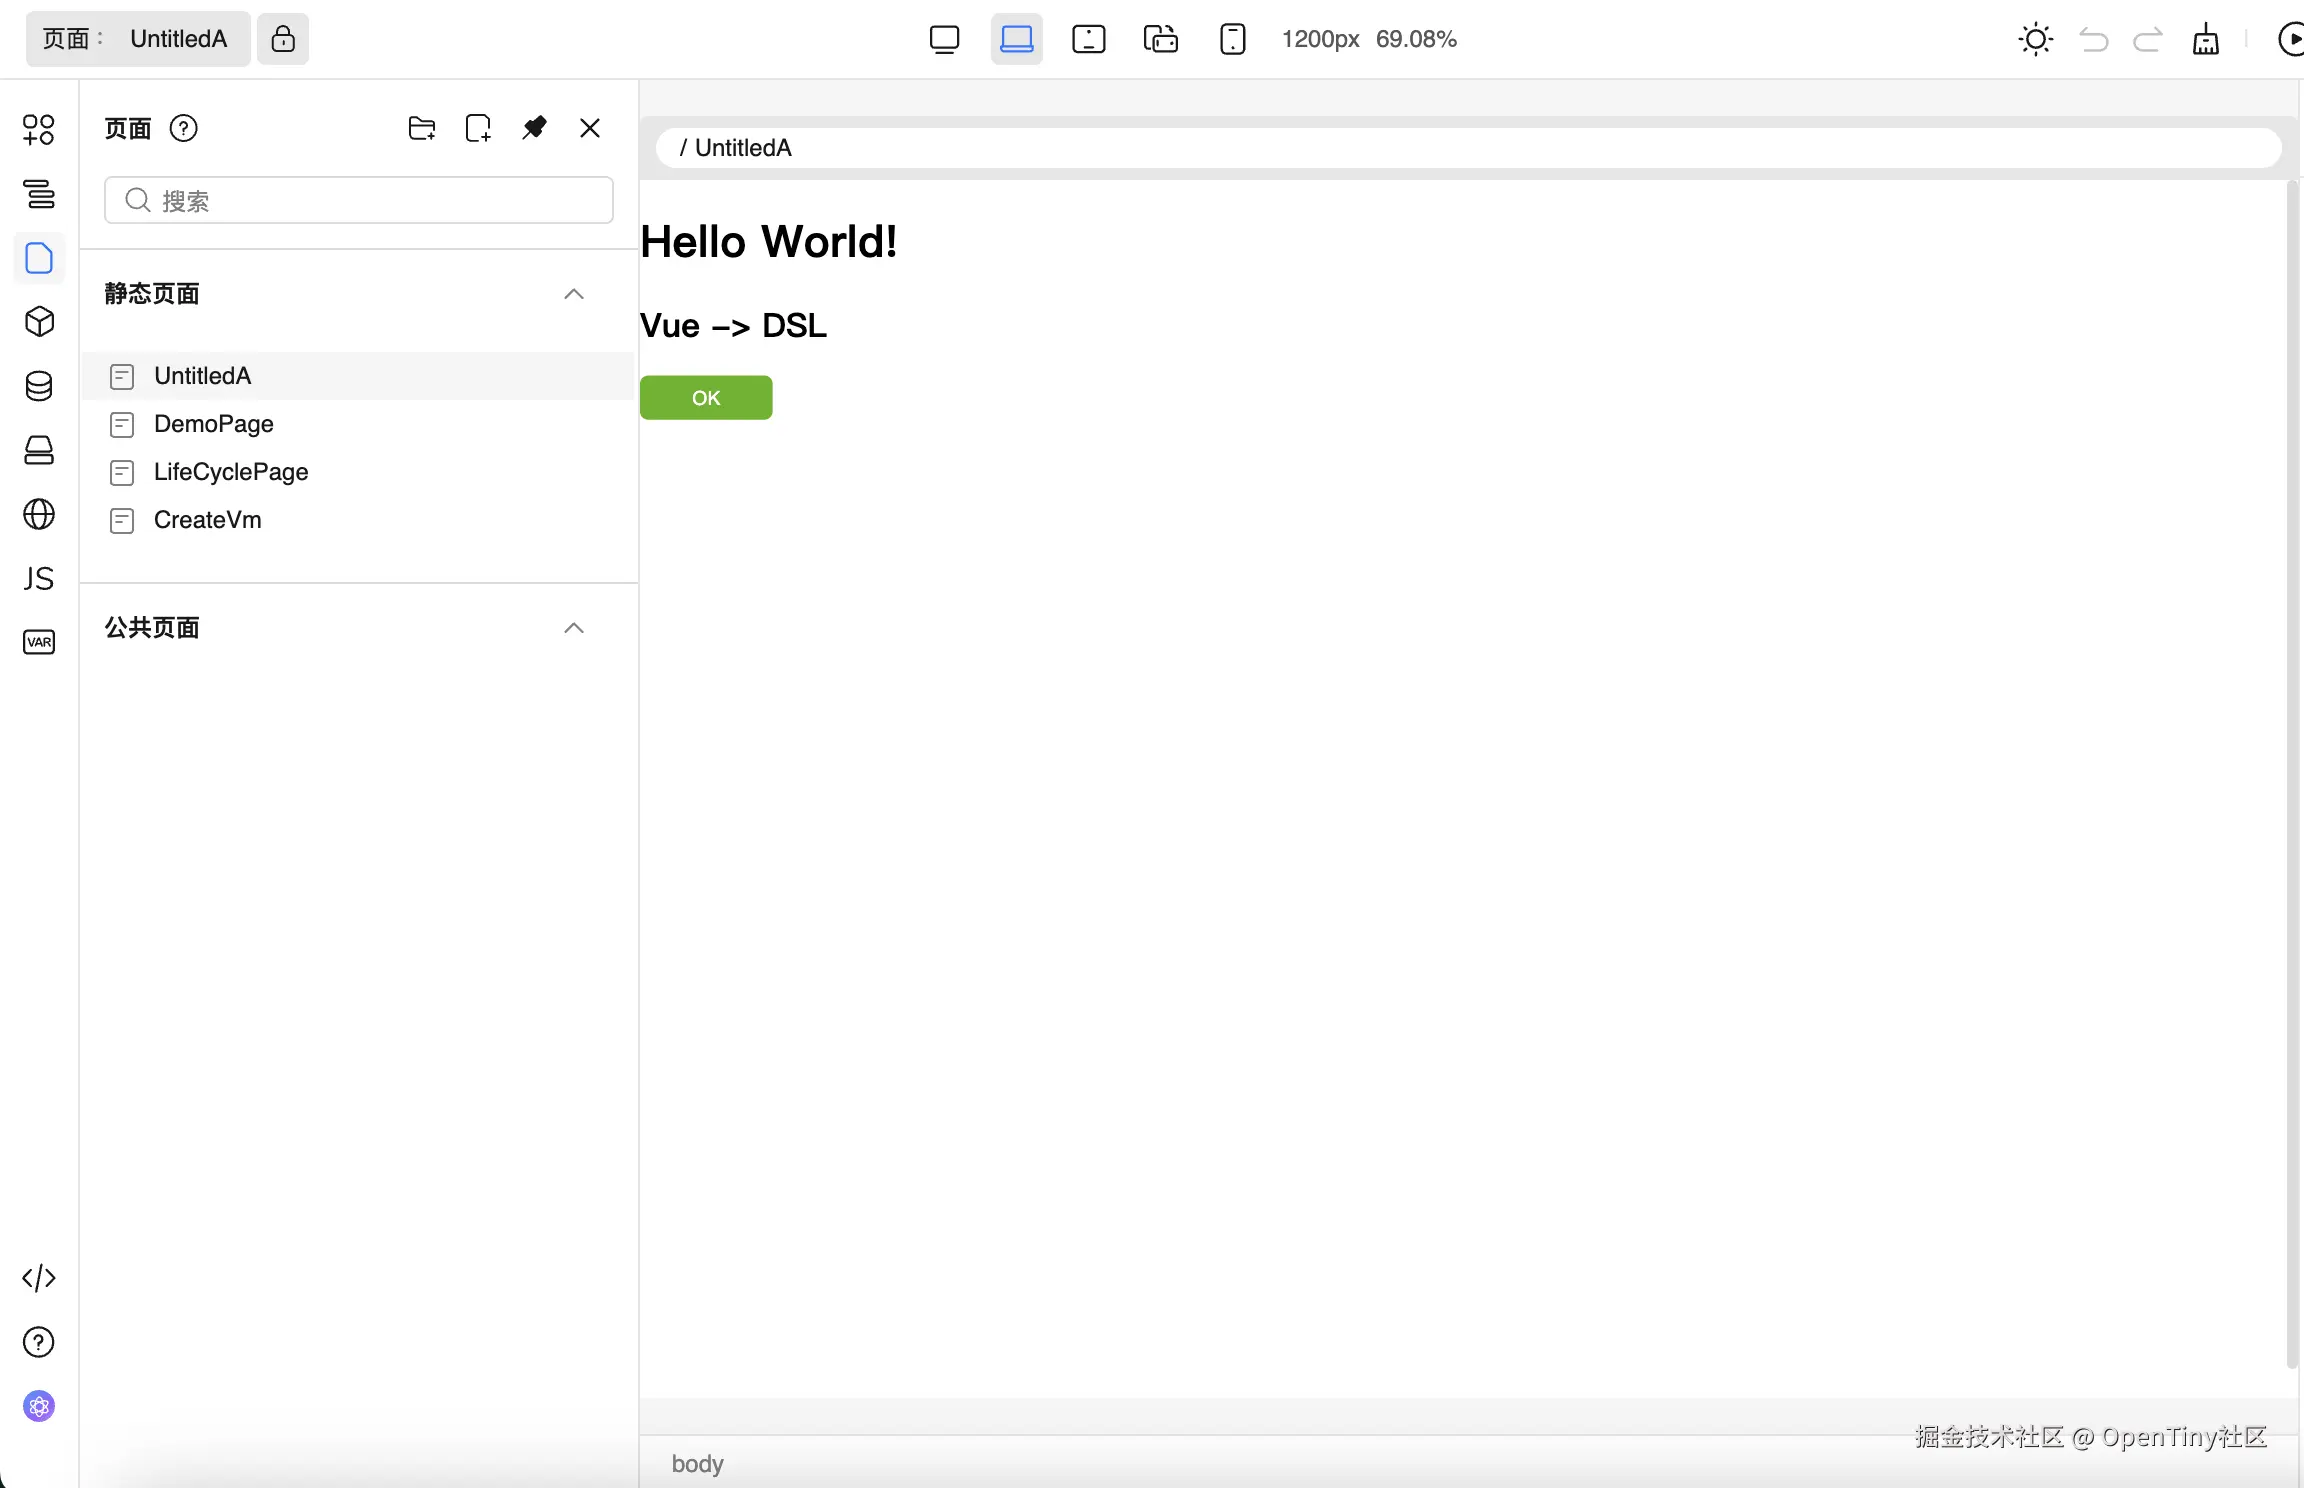Collapse the 静态页面 section
Image resolution: width=2304 pixels, height=1488 pixels.
tap(573, 294)
